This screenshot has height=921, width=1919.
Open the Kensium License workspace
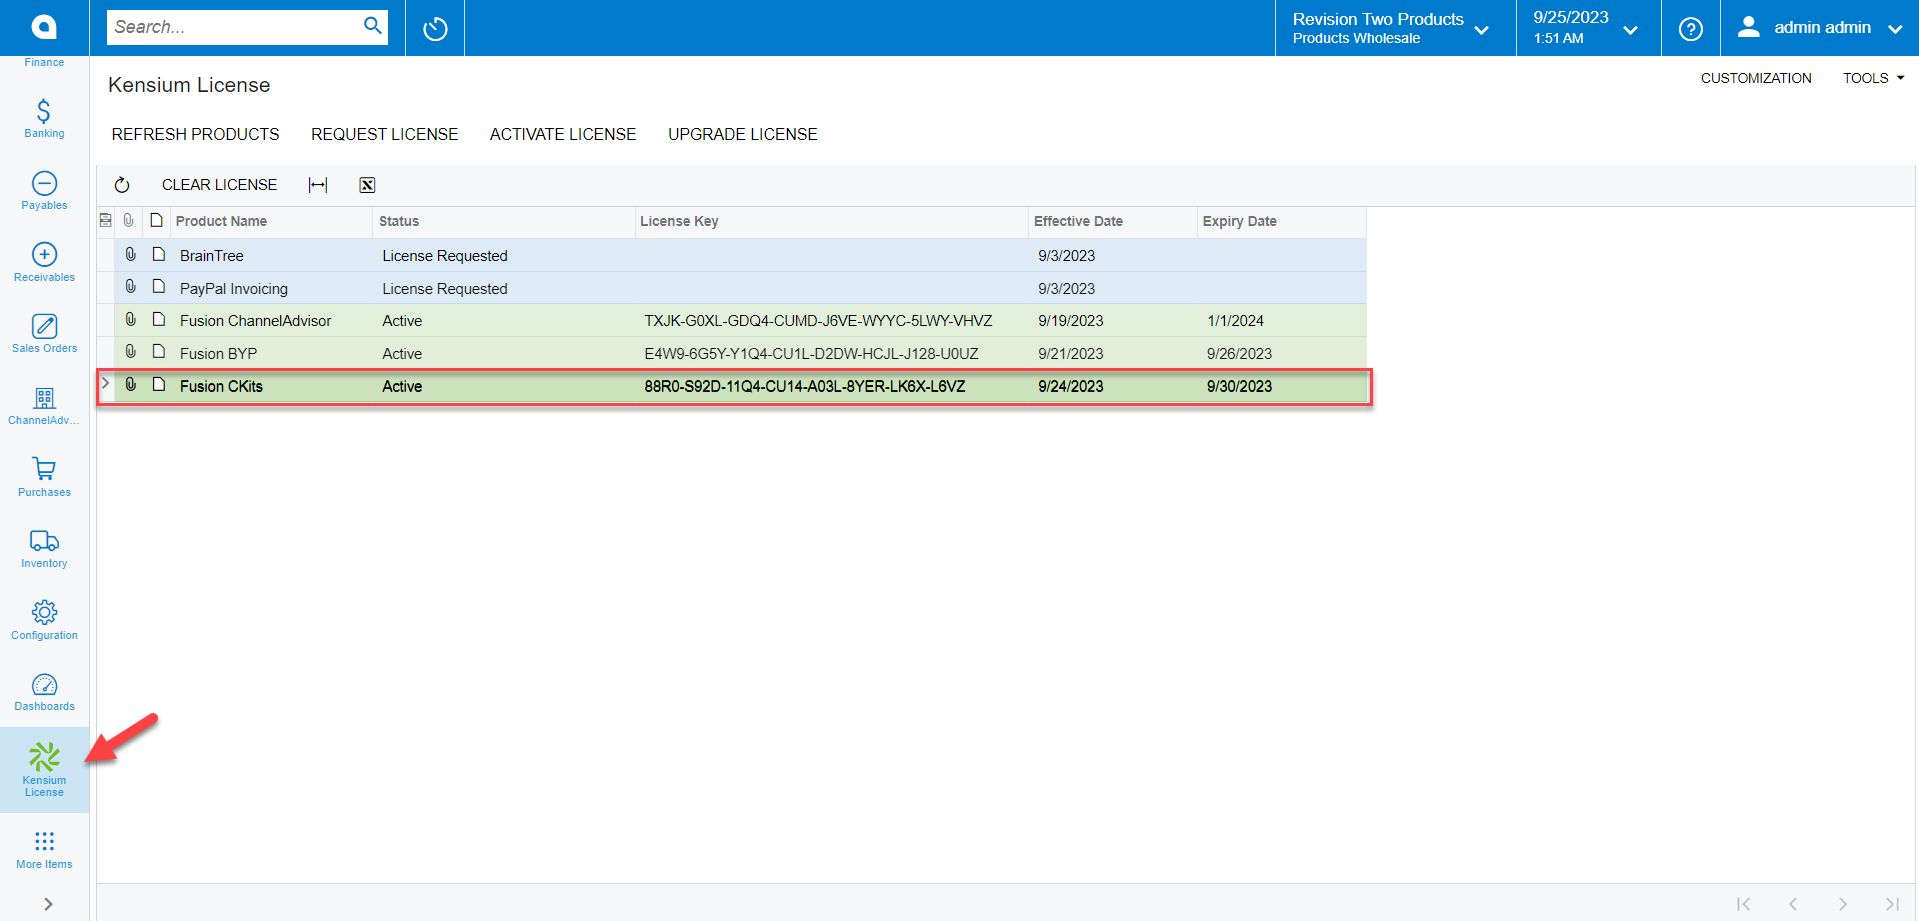pyautogui.click(x=44, y=769)
